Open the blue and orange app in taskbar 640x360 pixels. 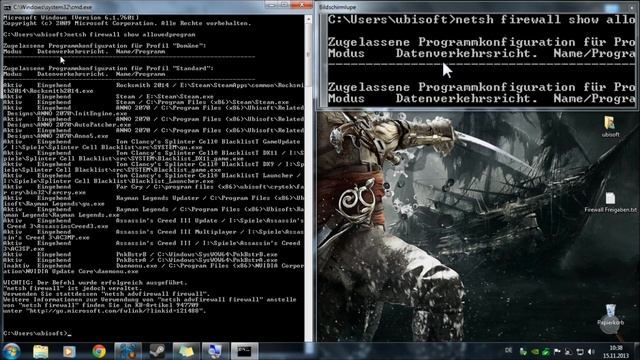tap(128, 351)
